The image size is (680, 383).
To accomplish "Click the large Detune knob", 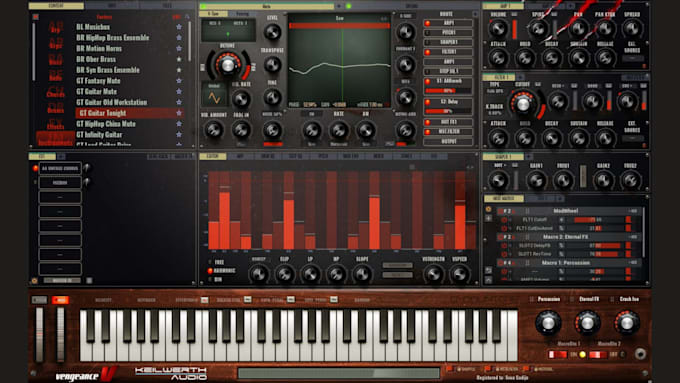I will pos(227,65).
